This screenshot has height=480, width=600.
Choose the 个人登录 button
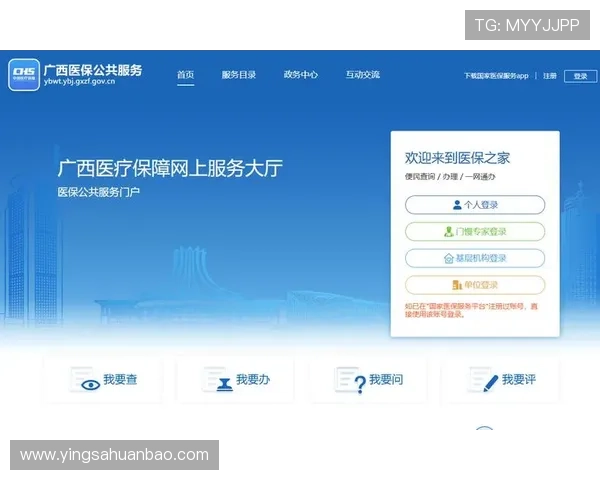475,205
